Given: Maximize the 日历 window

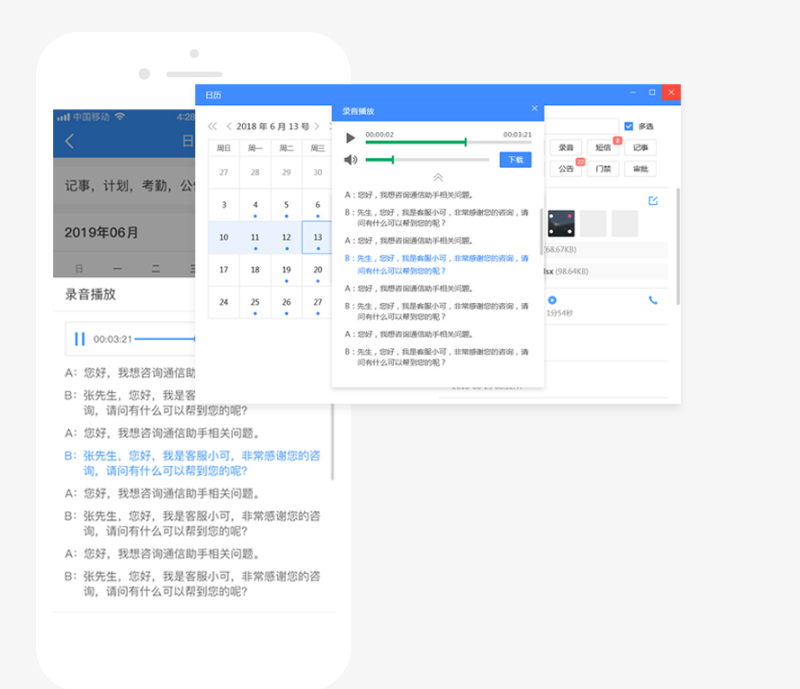Looking at the screenshot, I should 652,92.
